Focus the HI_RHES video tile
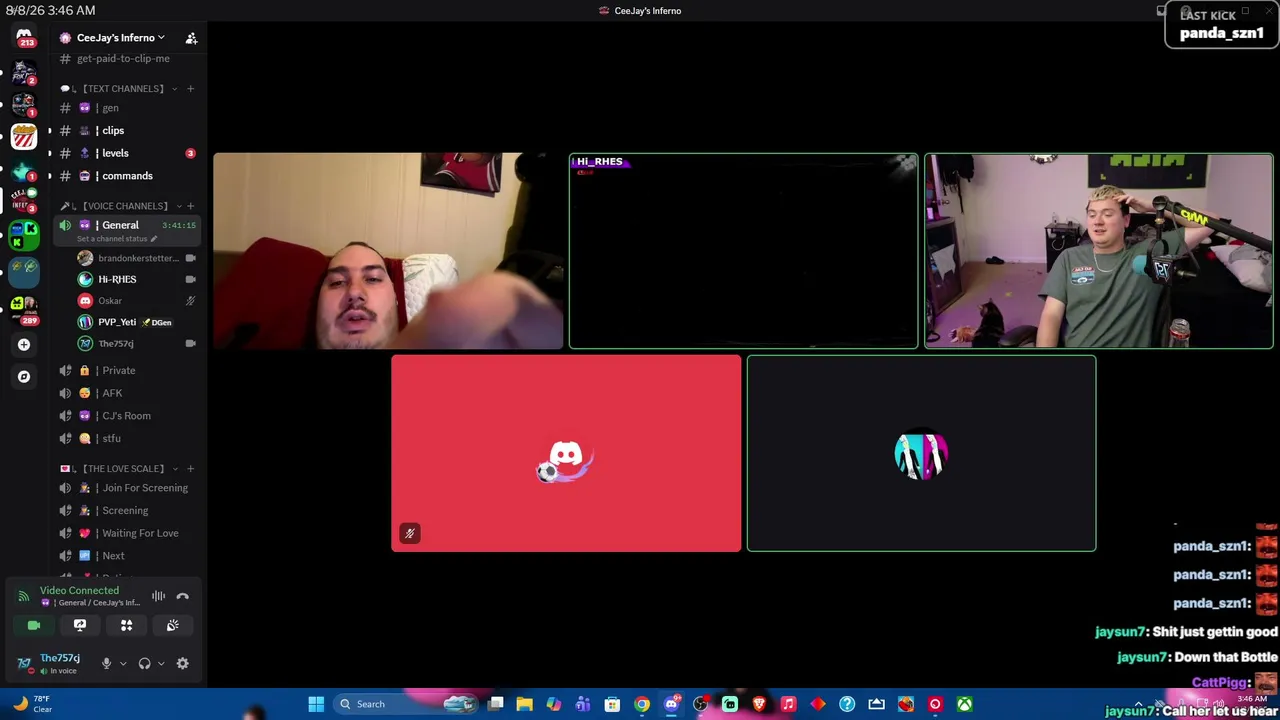Viewport: 1280px width, 720px height. pos(743,251)
